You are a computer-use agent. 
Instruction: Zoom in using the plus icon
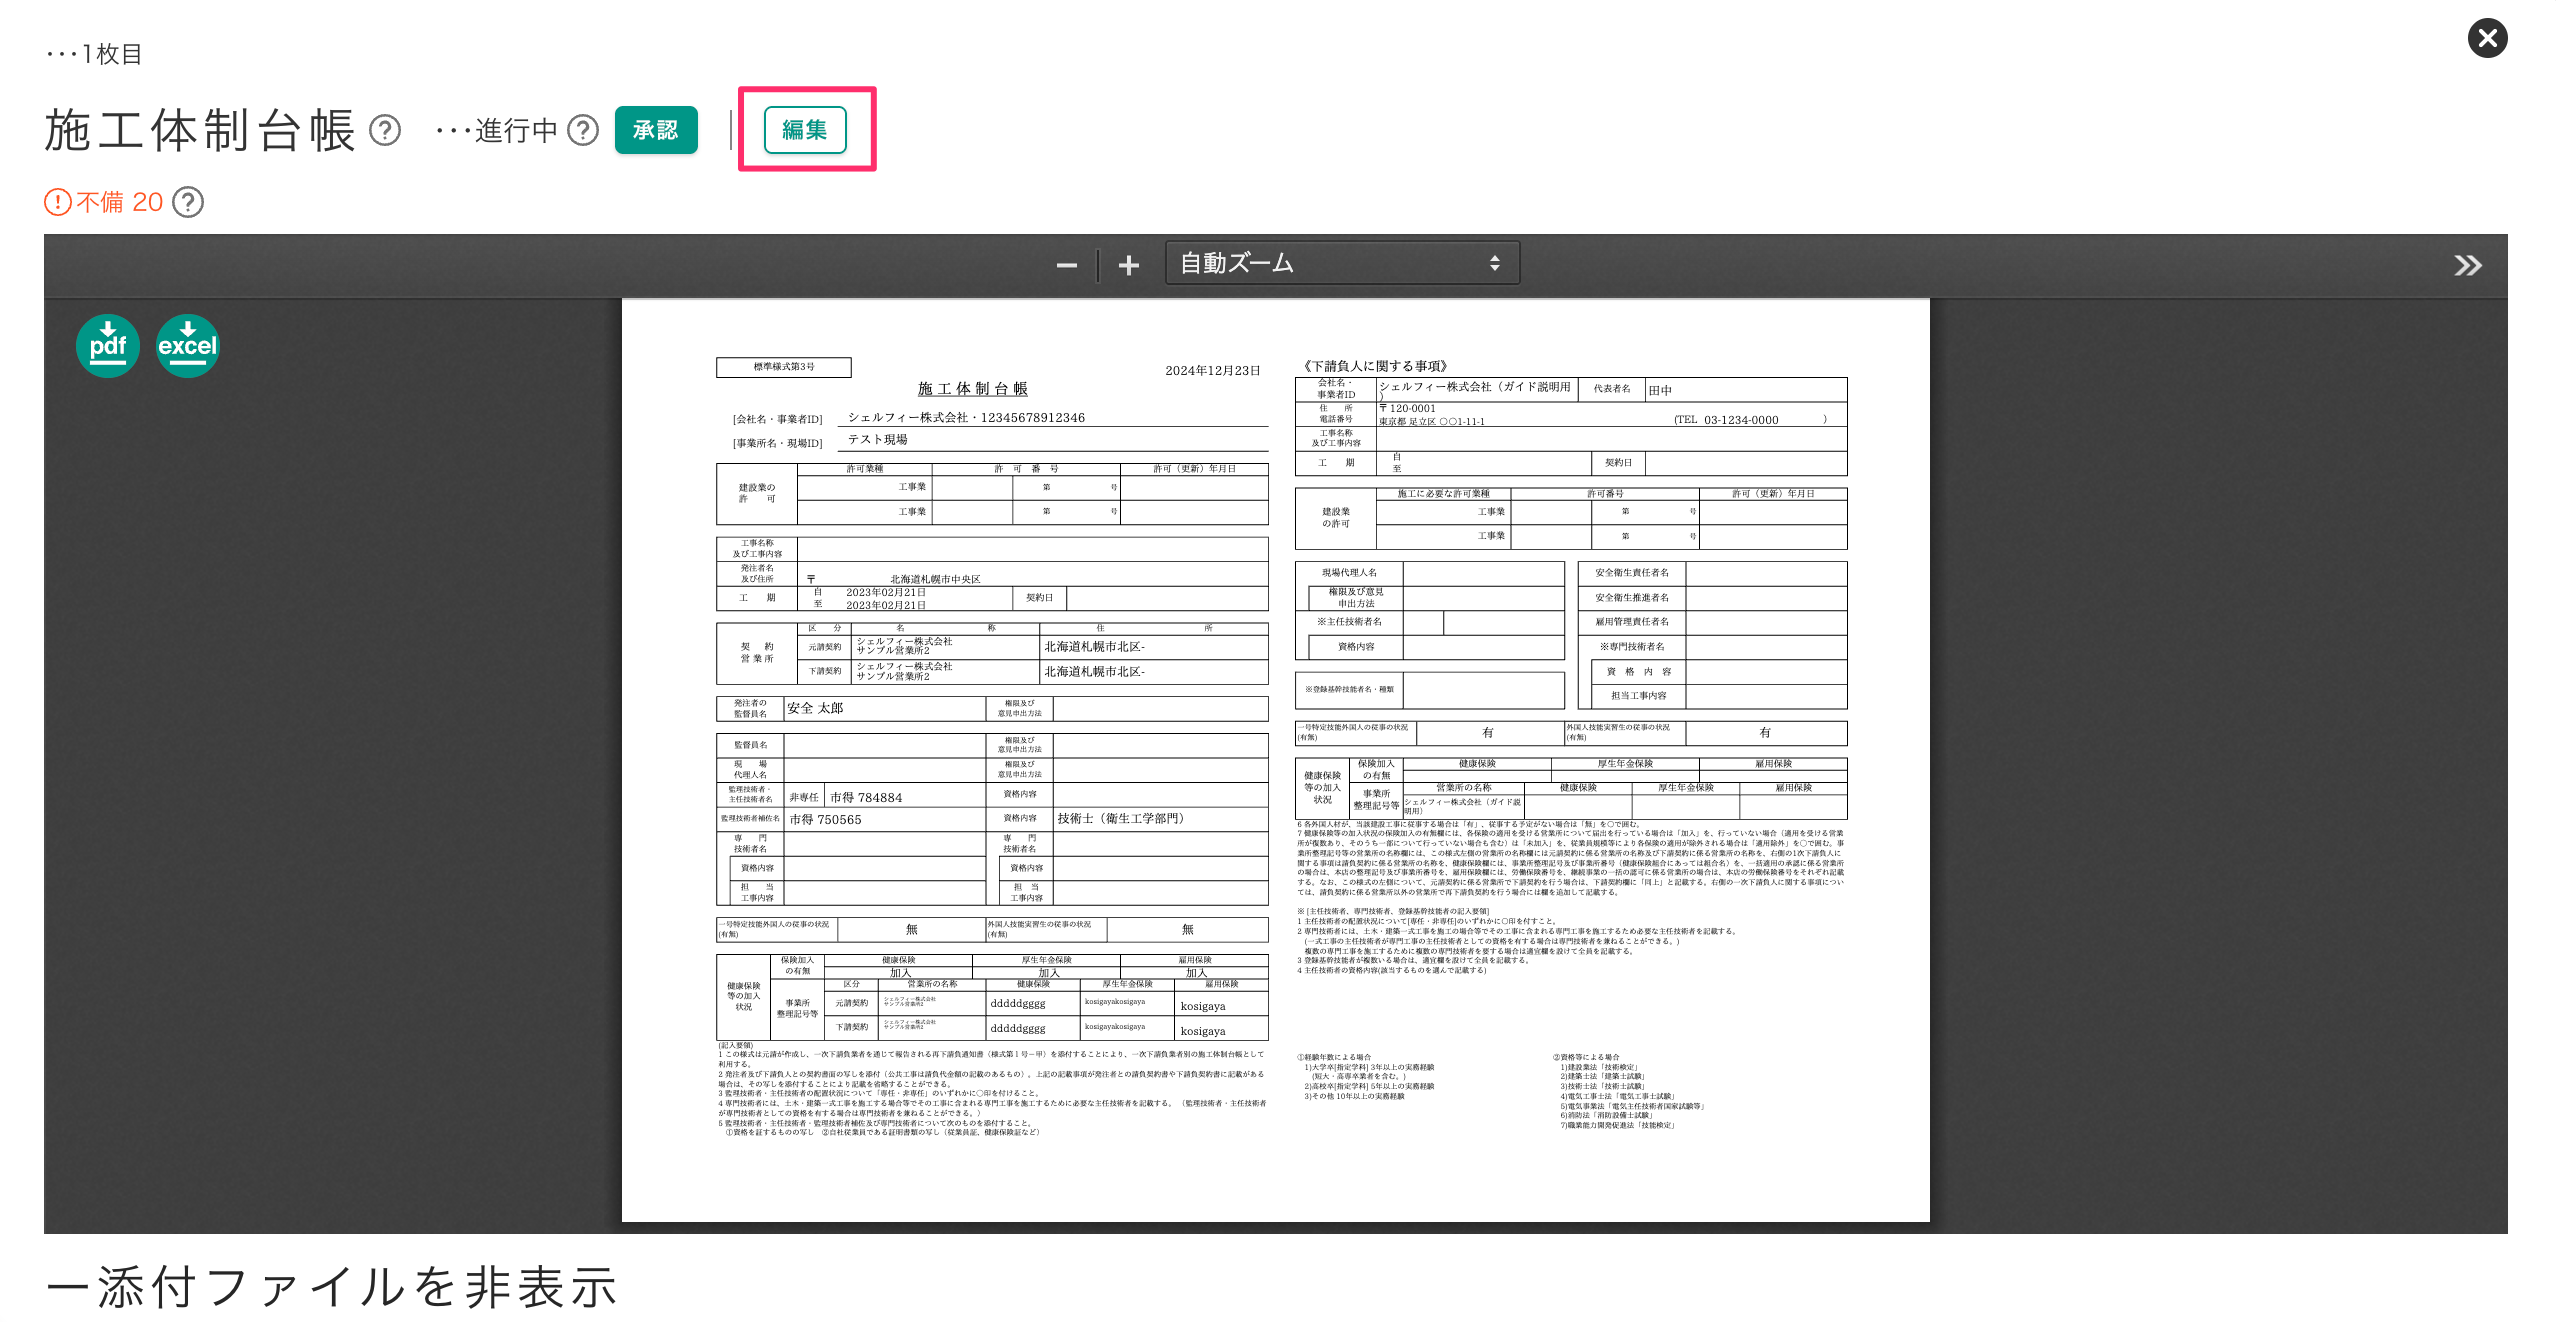click(x=1128, y=264)
